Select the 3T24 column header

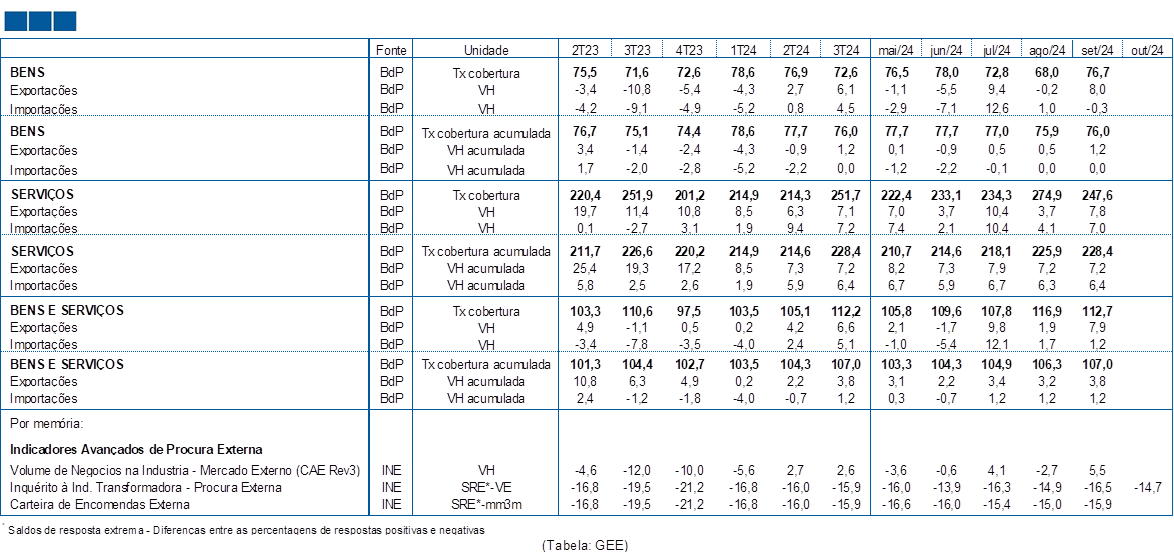[x=845, y=50]
